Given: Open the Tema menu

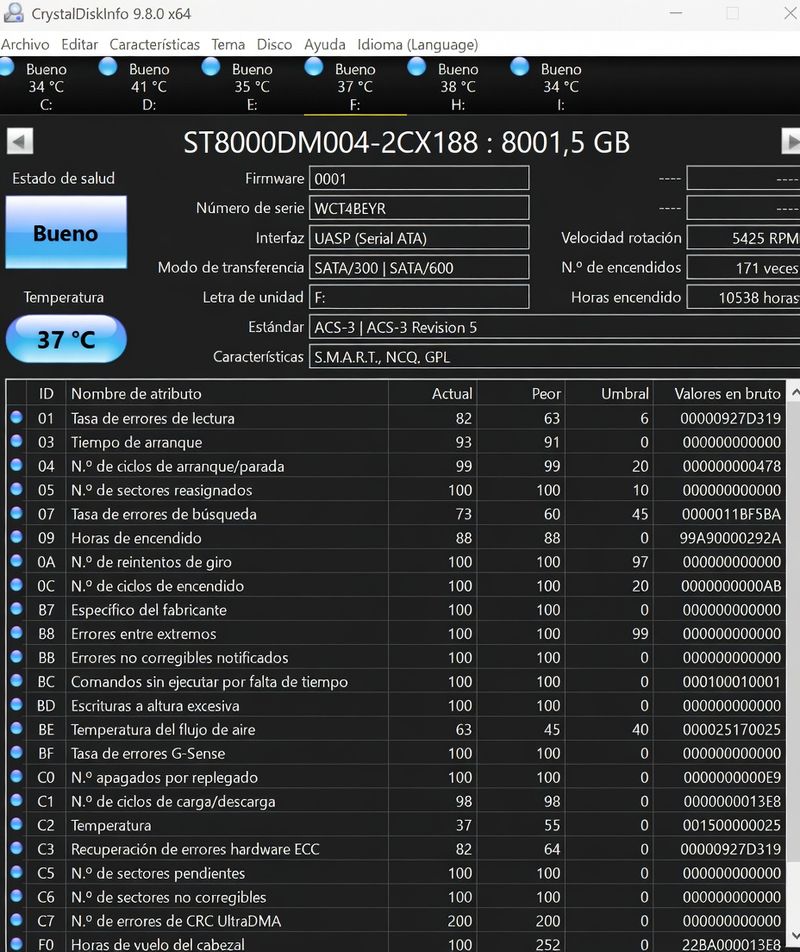Looking at the screenshot, I should [x=228, y=44].
